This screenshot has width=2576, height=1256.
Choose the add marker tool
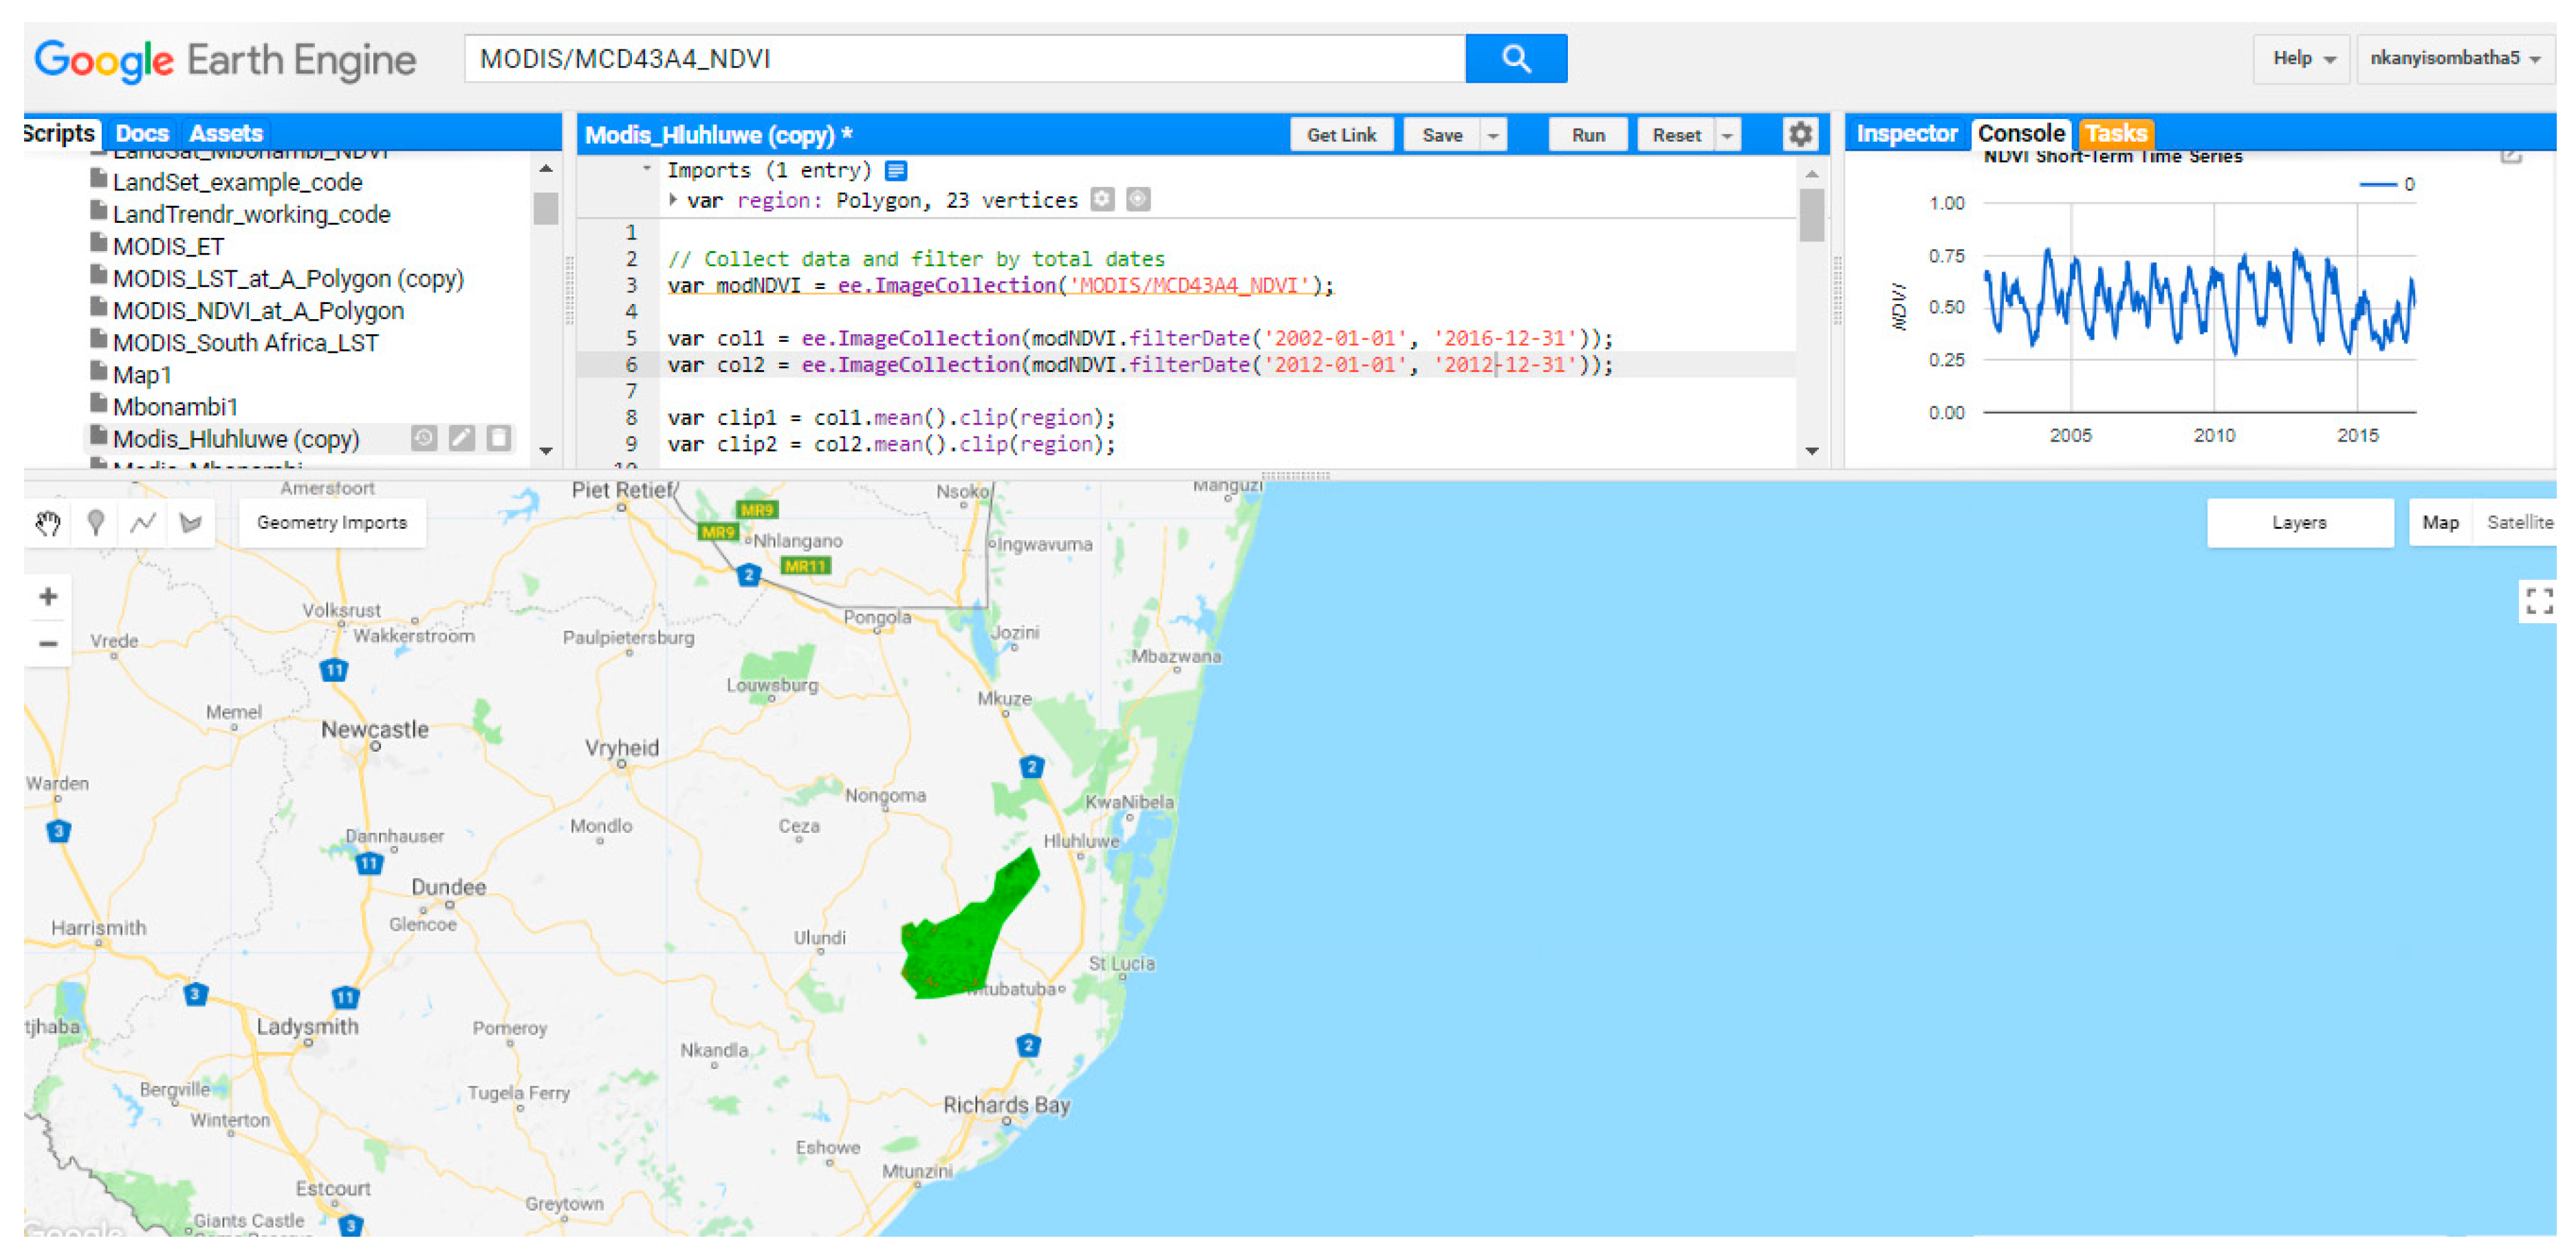(x=96, y=522)
